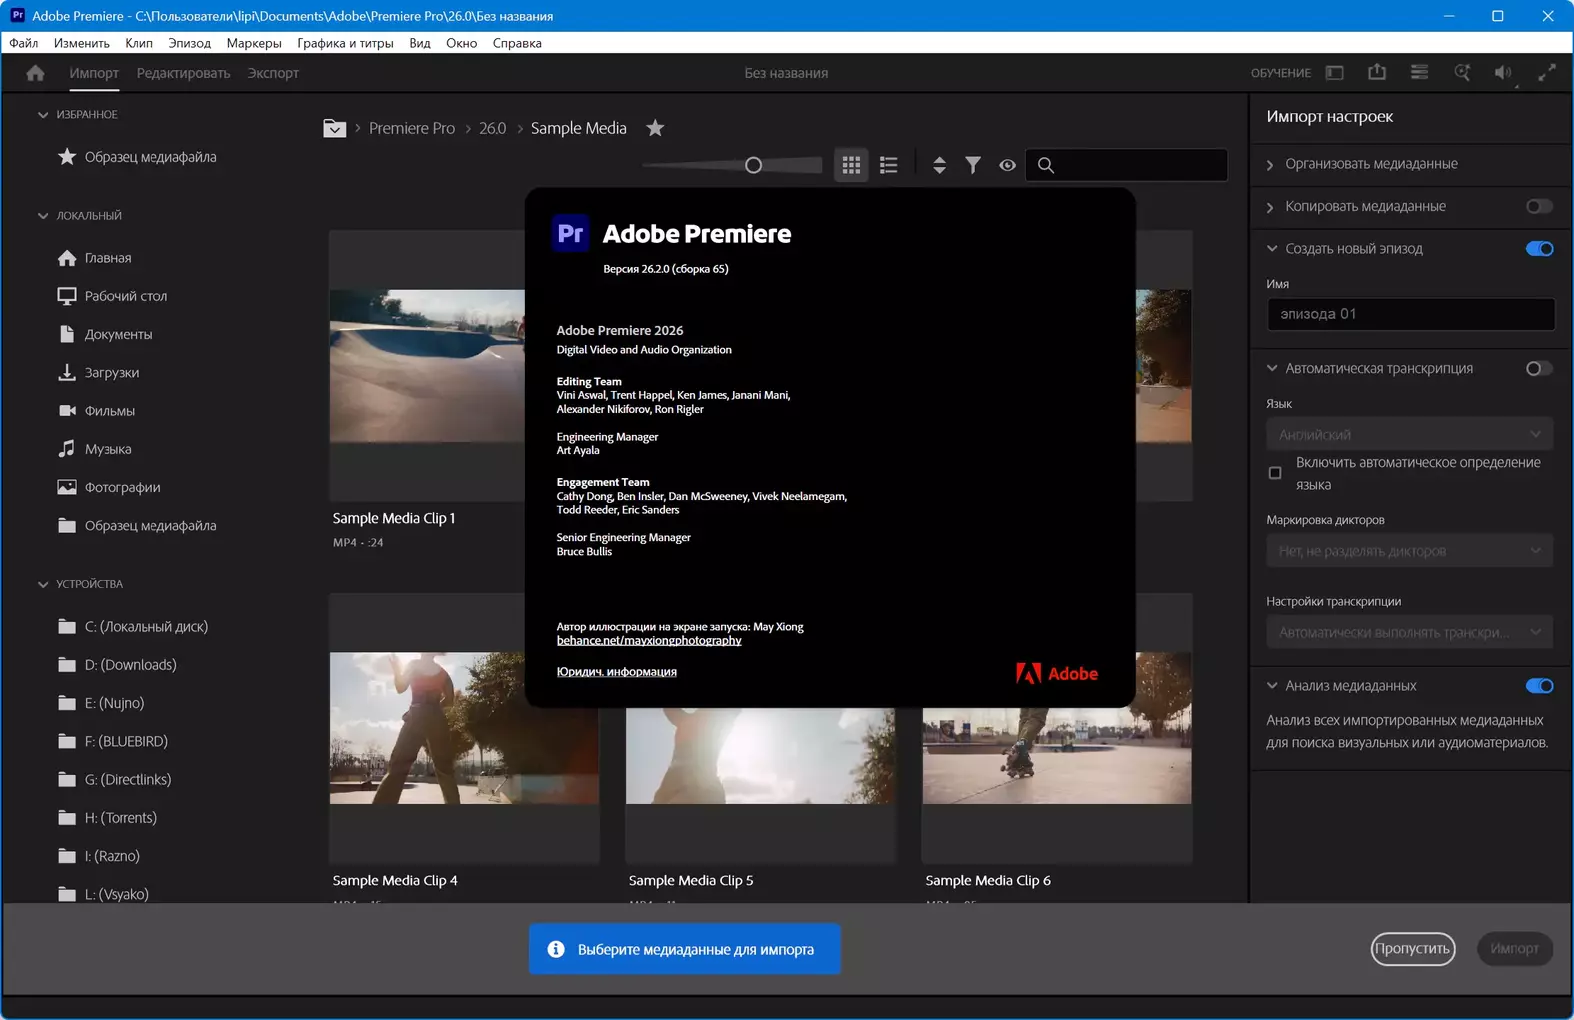The image size is (1574, 1020).
Task: Click the sort order arrows icon
Action: [x=939, y=165]
